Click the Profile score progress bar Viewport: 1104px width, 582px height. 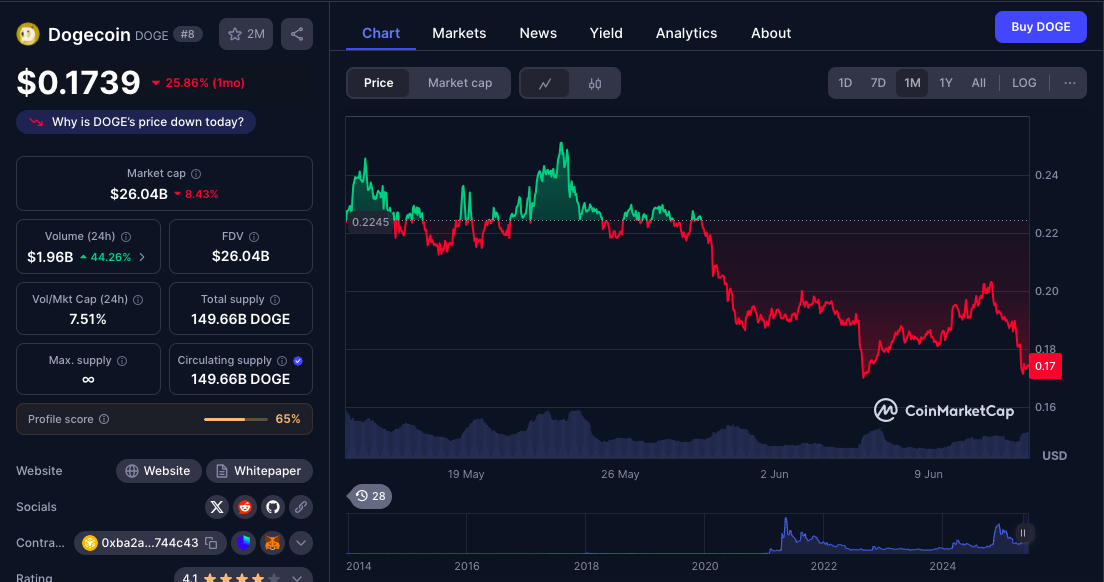point(236,419)
